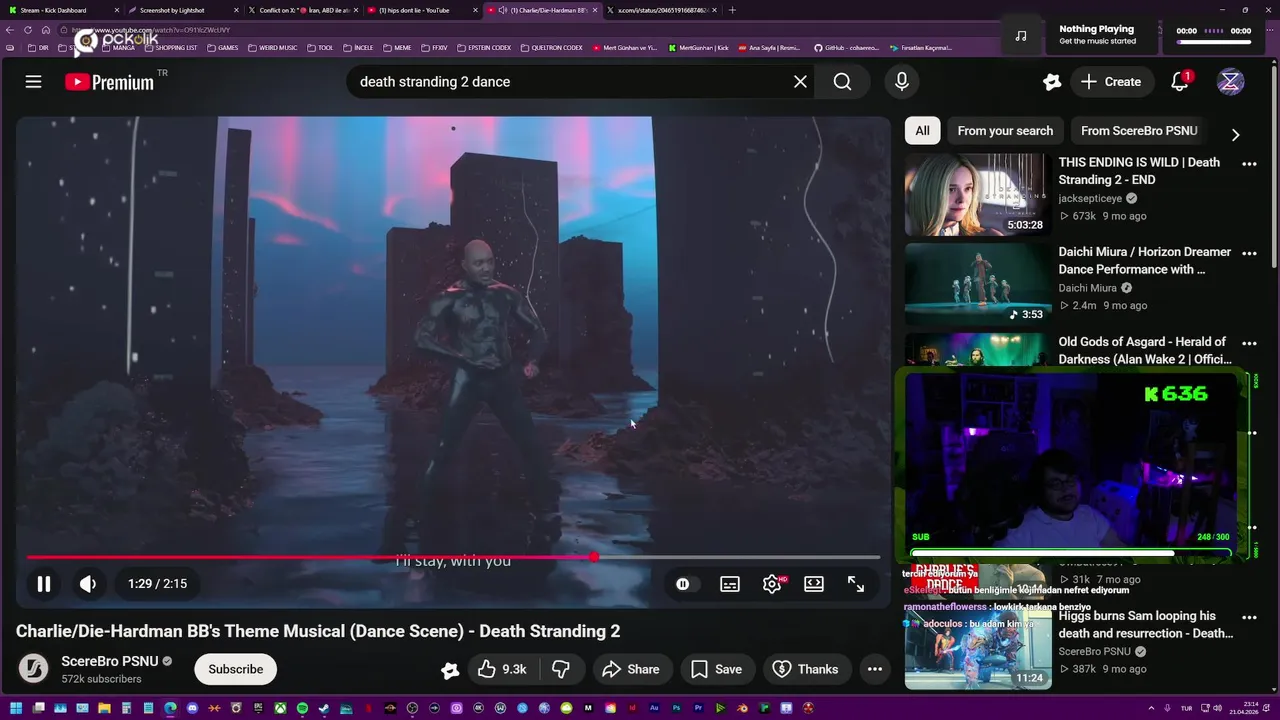Open Old Gods of Asgard video title

coord(1145,350)
